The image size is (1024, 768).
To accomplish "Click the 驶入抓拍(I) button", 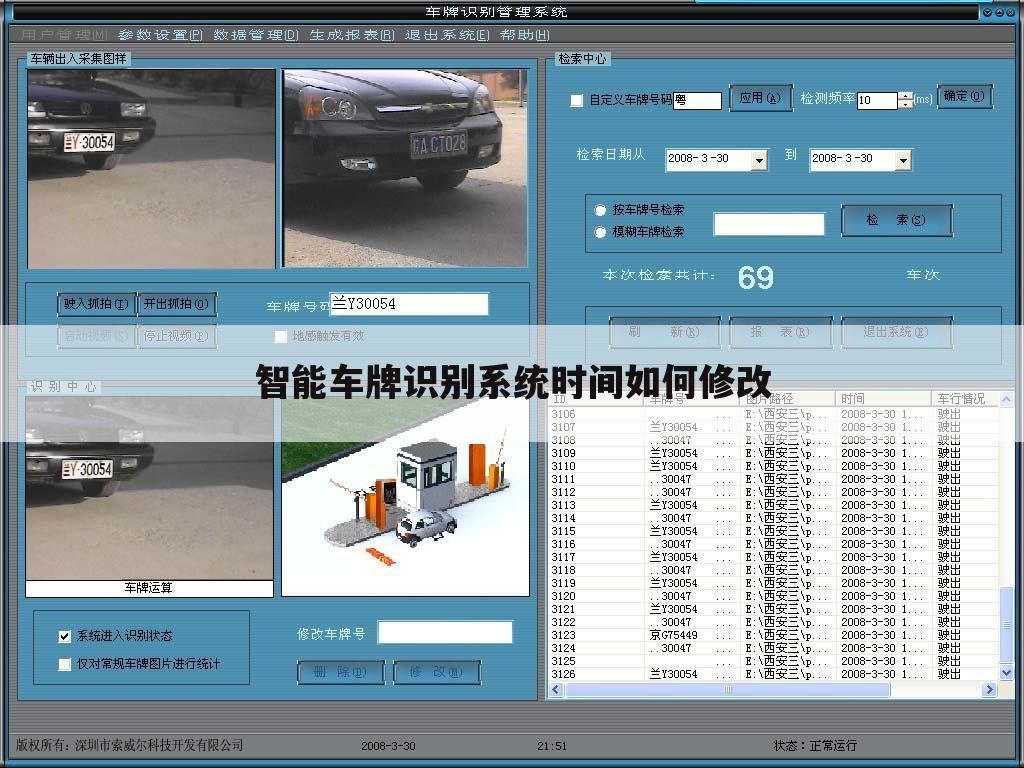I will click(x=97, y=304).
